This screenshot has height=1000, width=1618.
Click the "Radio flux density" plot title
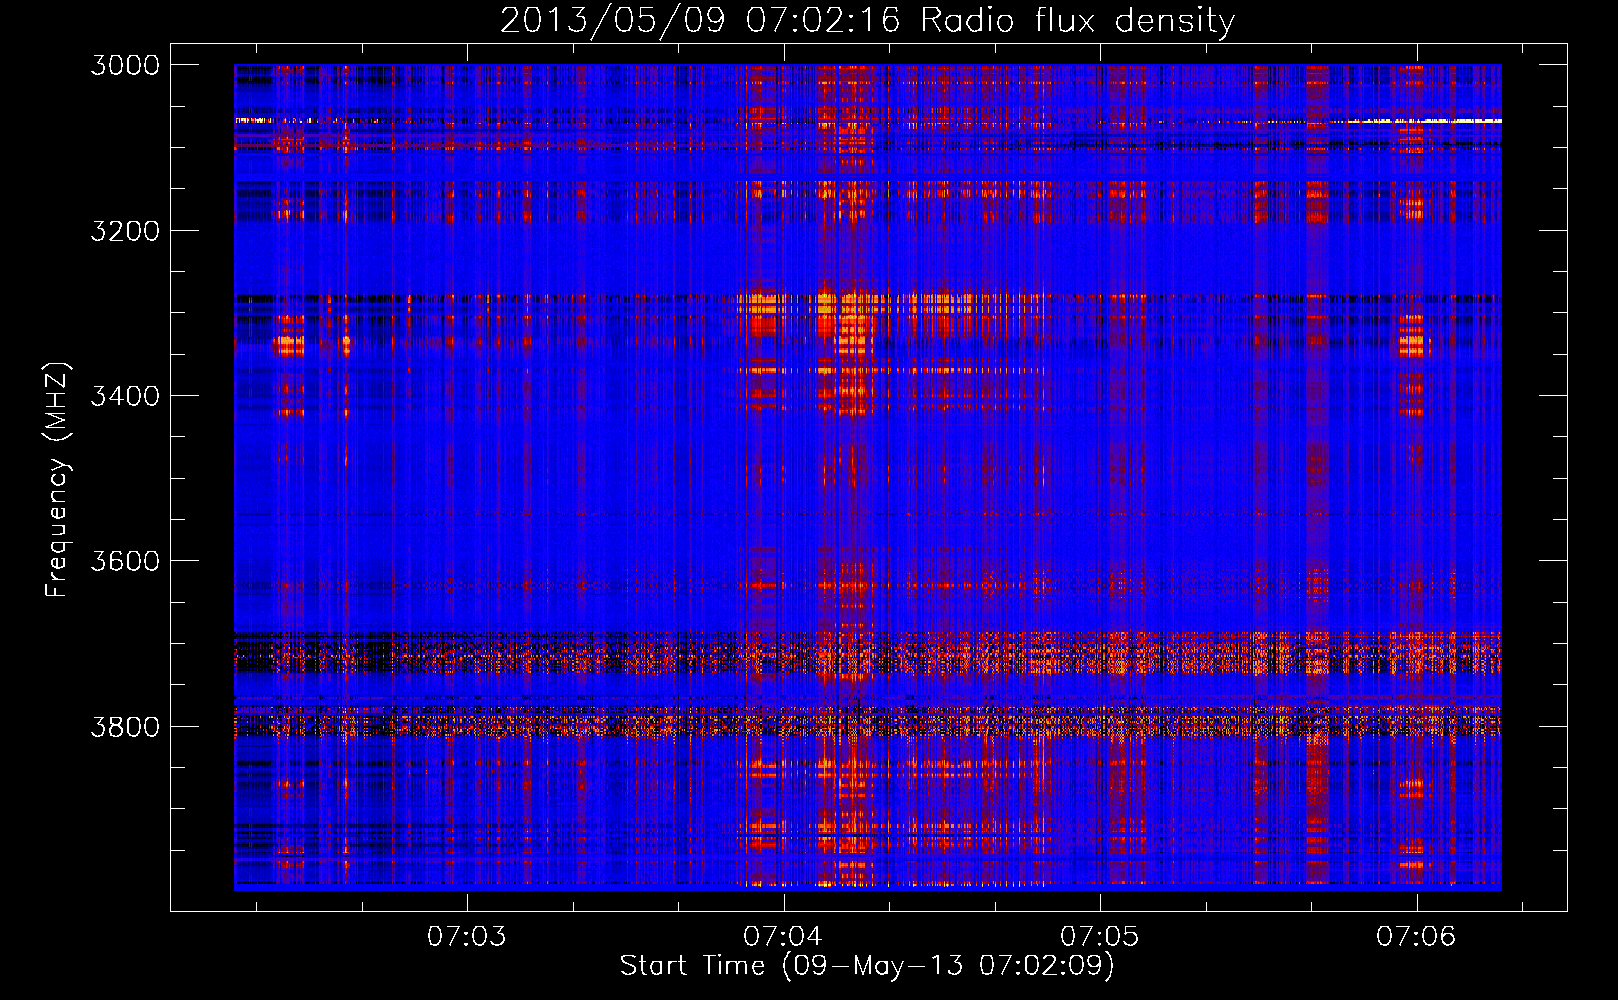coord(1077,21)
